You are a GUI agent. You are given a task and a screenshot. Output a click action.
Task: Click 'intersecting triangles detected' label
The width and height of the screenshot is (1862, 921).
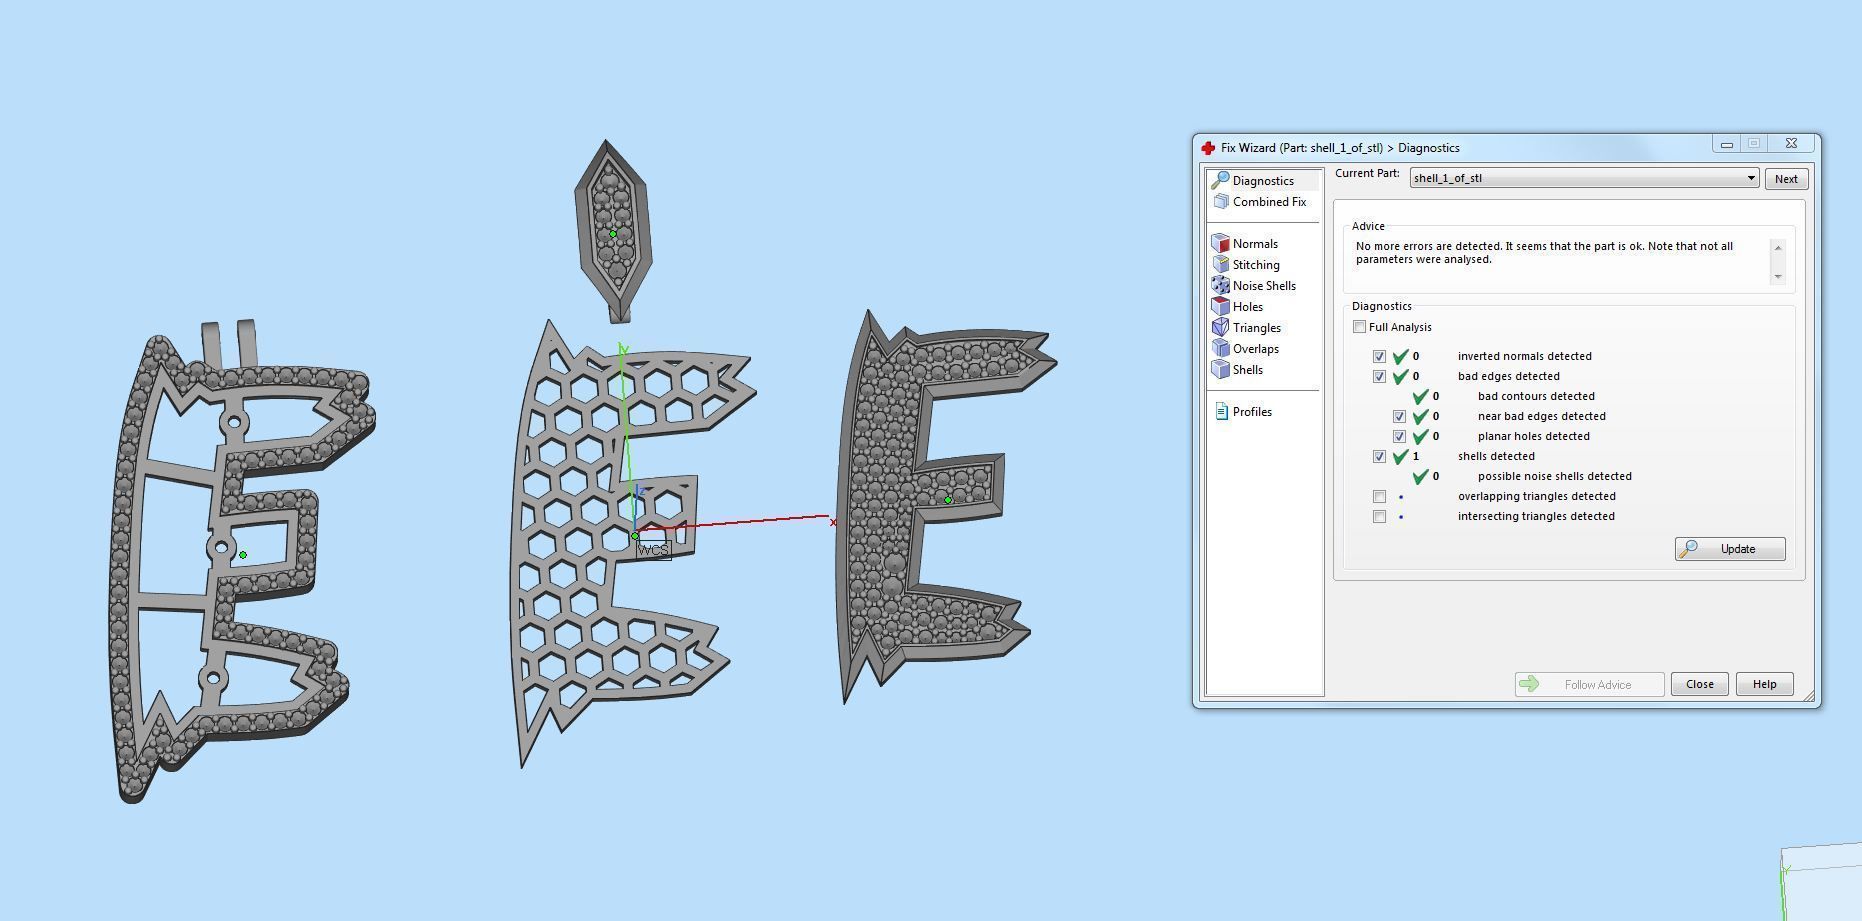tap(1536, 516)
